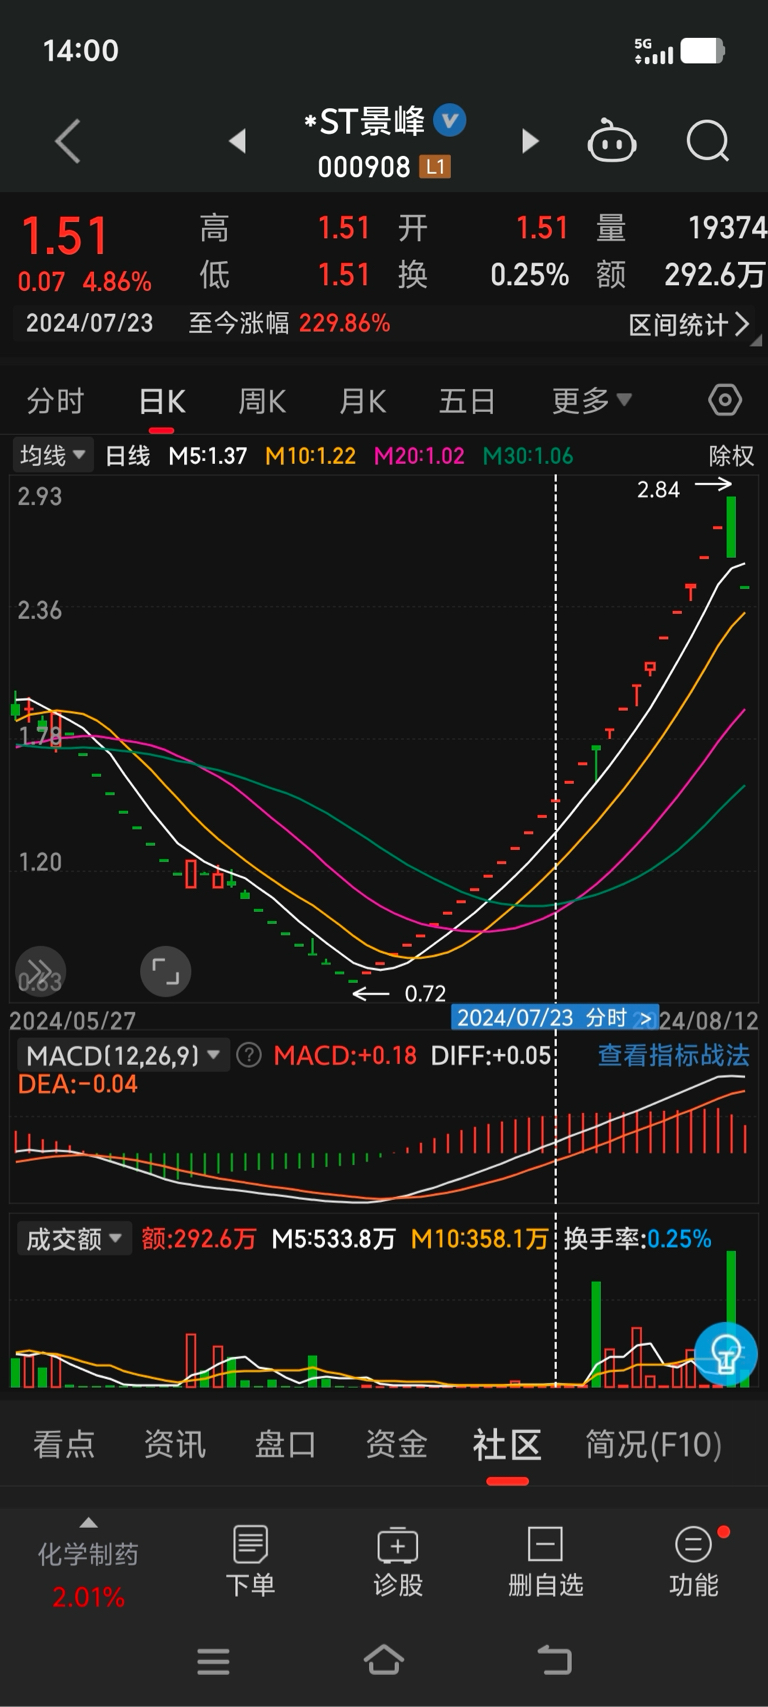Open 区间统计 interval statistics
The height and width of the screenshot is (1707, 768).
click(688, 324)
